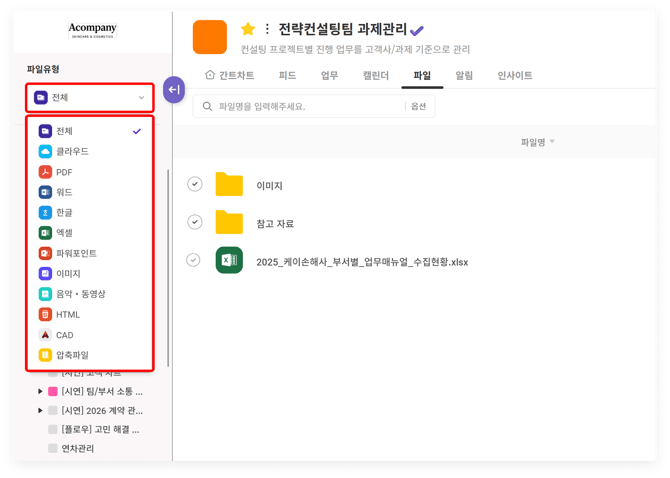
Task: Check the 참고 자료 folder checkbox
Action: 195,222
